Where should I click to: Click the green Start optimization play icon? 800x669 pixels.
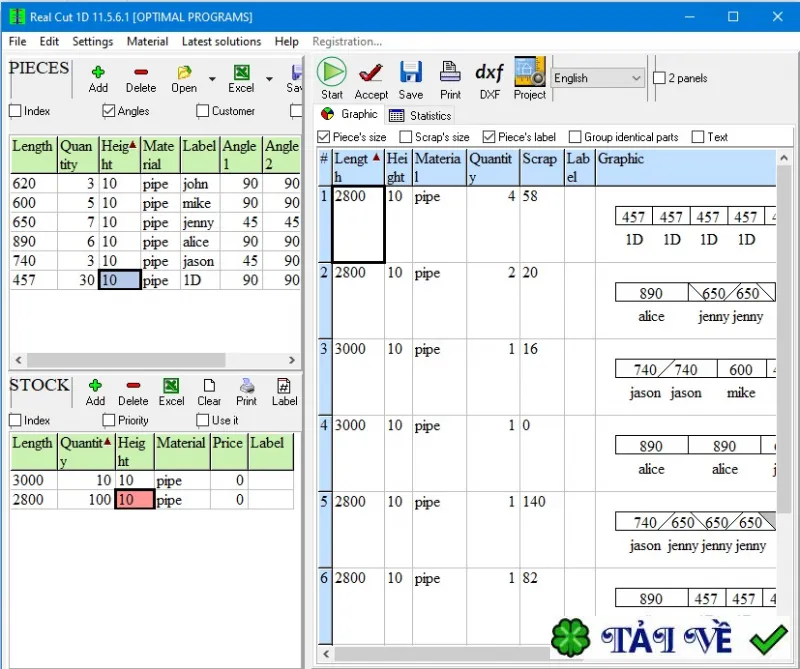(x=332, y=72)
